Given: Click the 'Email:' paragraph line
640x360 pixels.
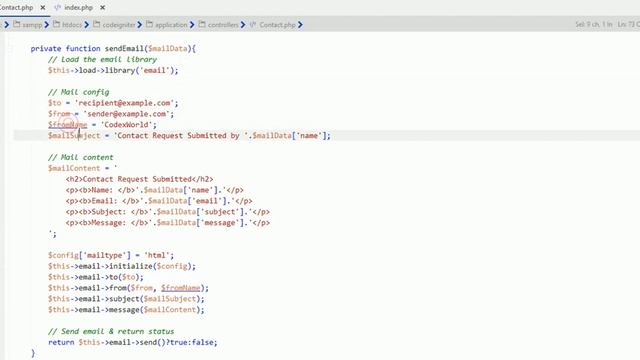Looking at the screenshot, I should [x=159, y=201].
